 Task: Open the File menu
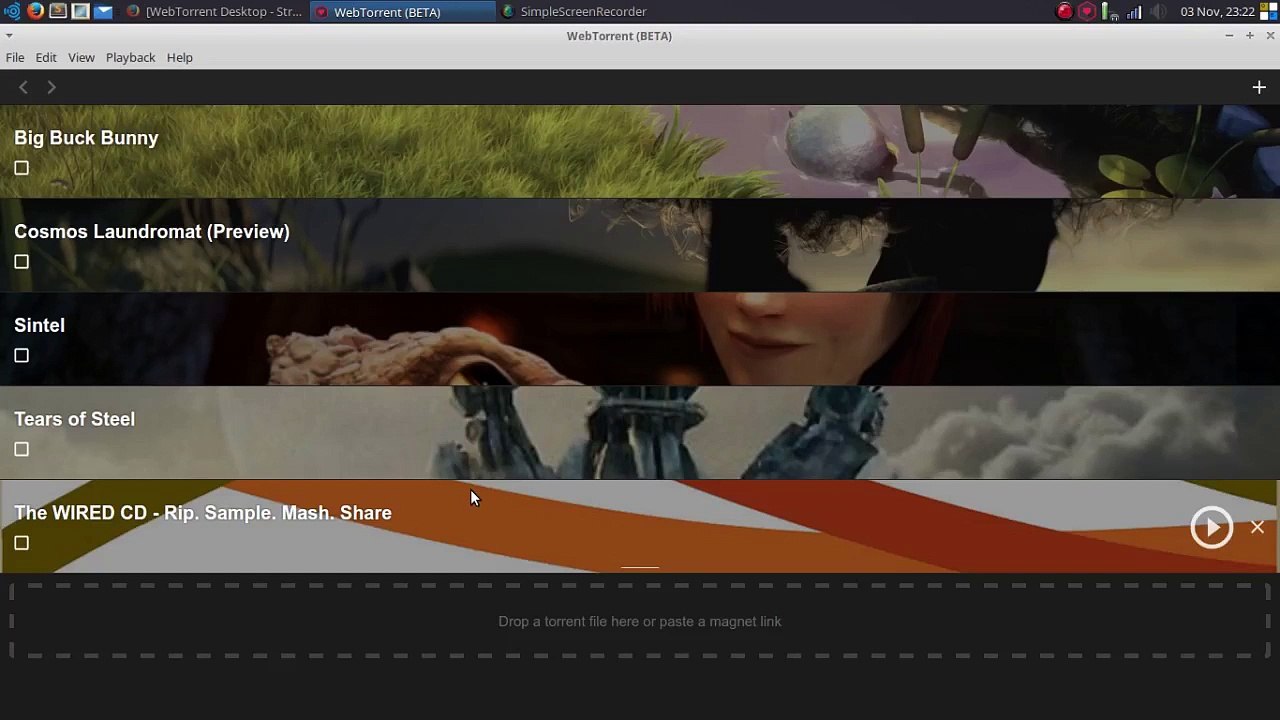coord(15,57)
